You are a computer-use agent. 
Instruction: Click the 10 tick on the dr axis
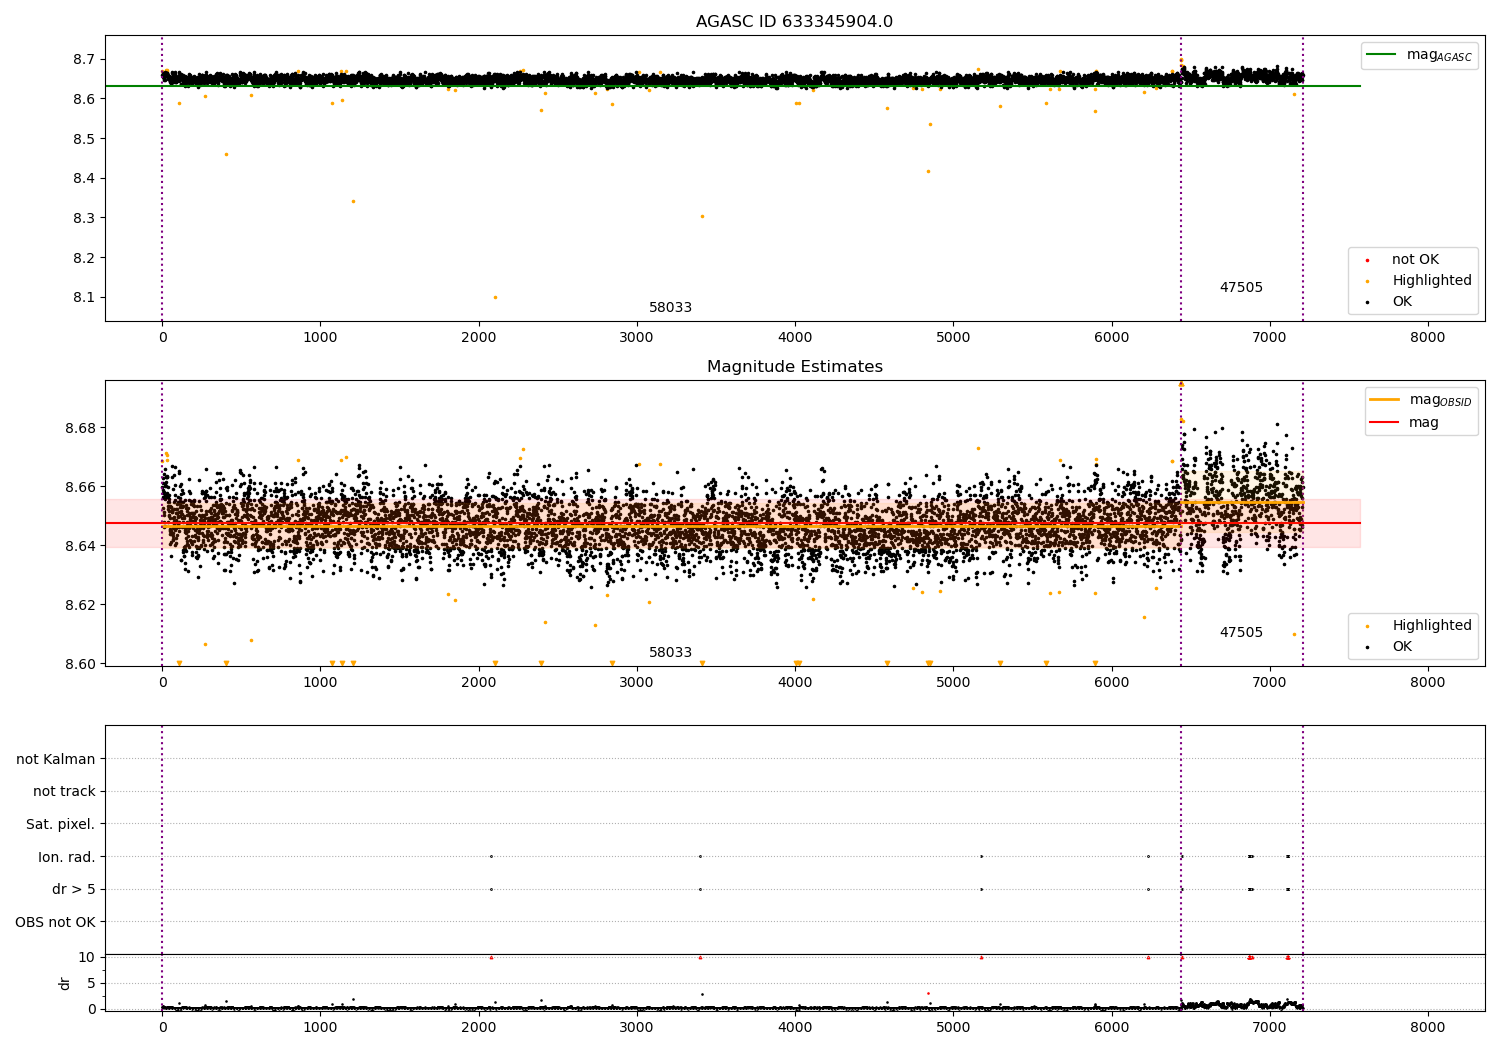point(86,957)
